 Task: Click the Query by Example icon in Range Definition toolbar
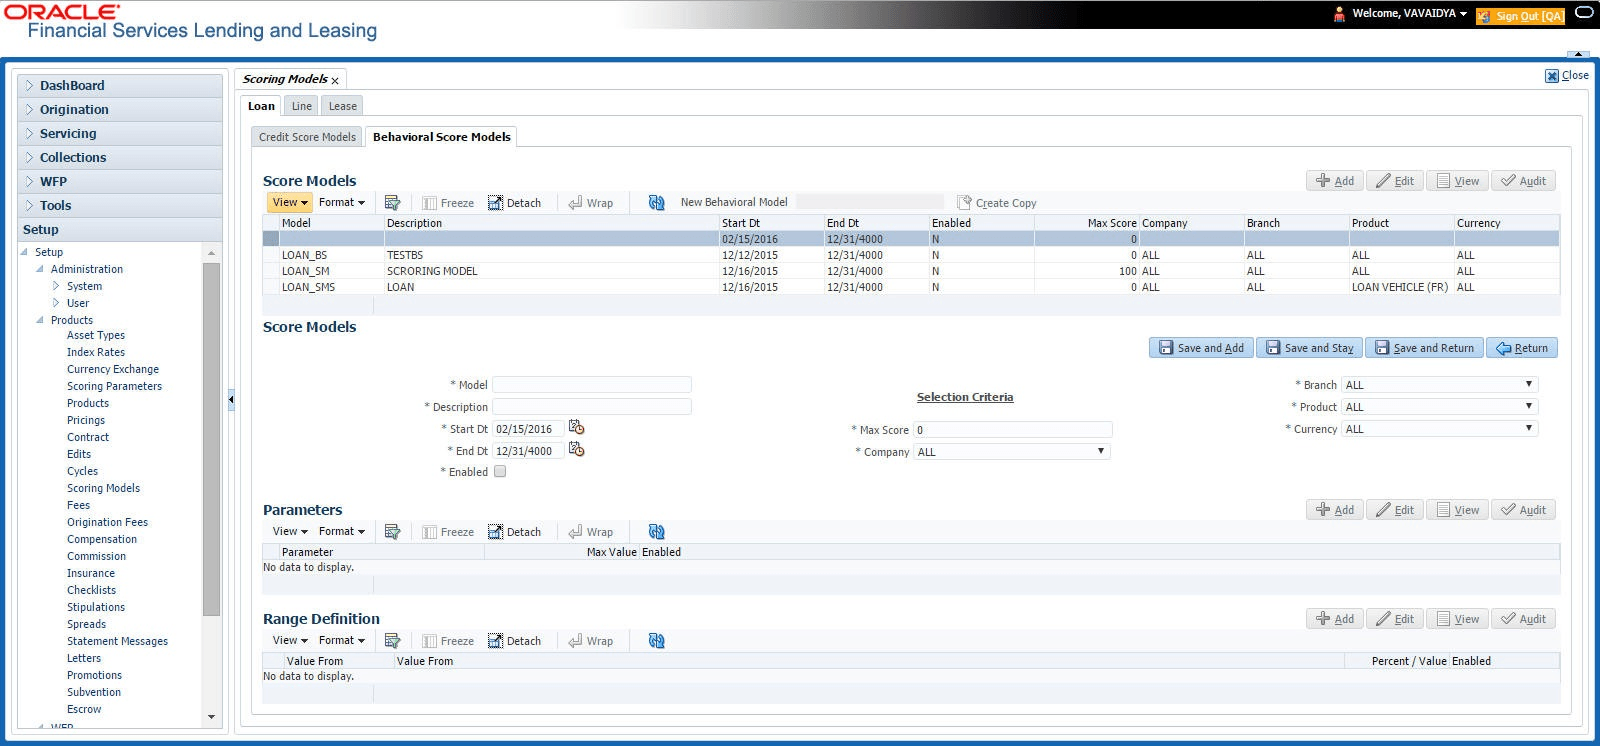coord(392,640)
